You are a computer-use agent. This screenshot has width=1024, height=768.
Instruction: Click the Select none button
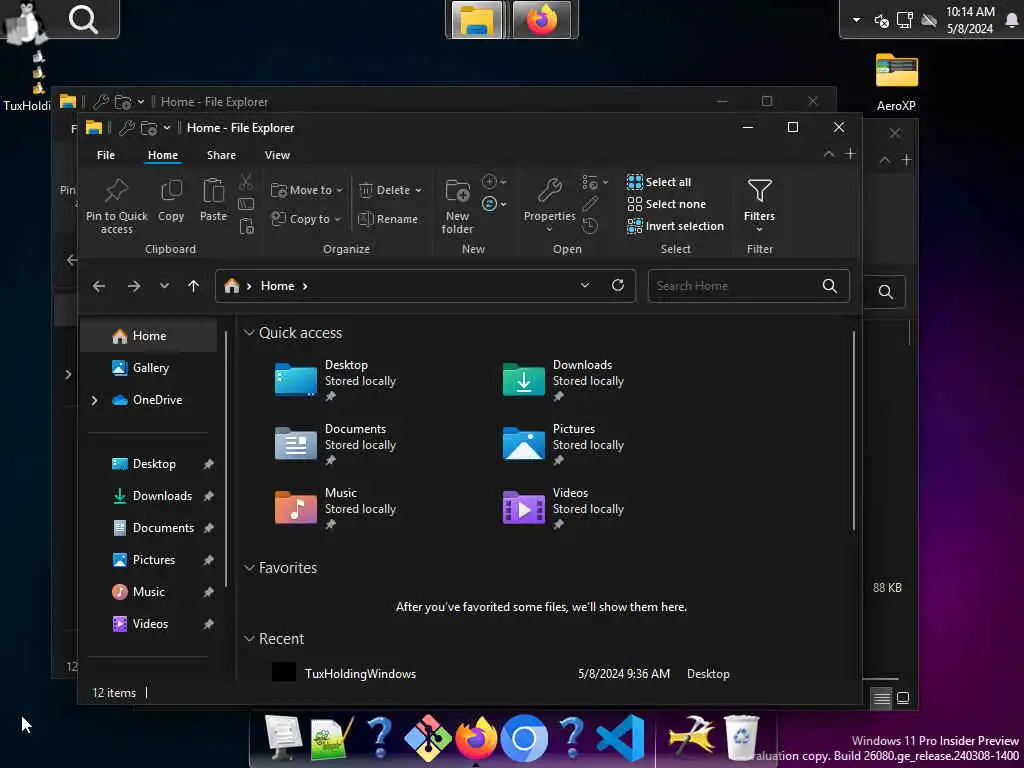tap(667, 204)
